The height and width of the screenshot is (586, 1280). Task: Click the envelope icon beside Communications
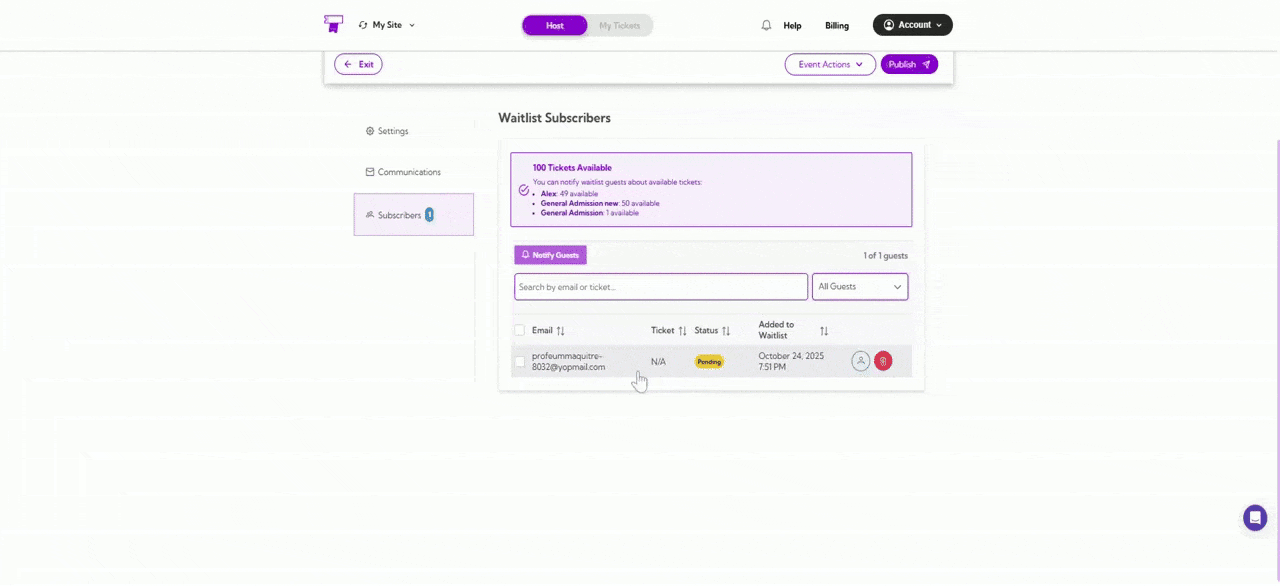tap(369, 172)
